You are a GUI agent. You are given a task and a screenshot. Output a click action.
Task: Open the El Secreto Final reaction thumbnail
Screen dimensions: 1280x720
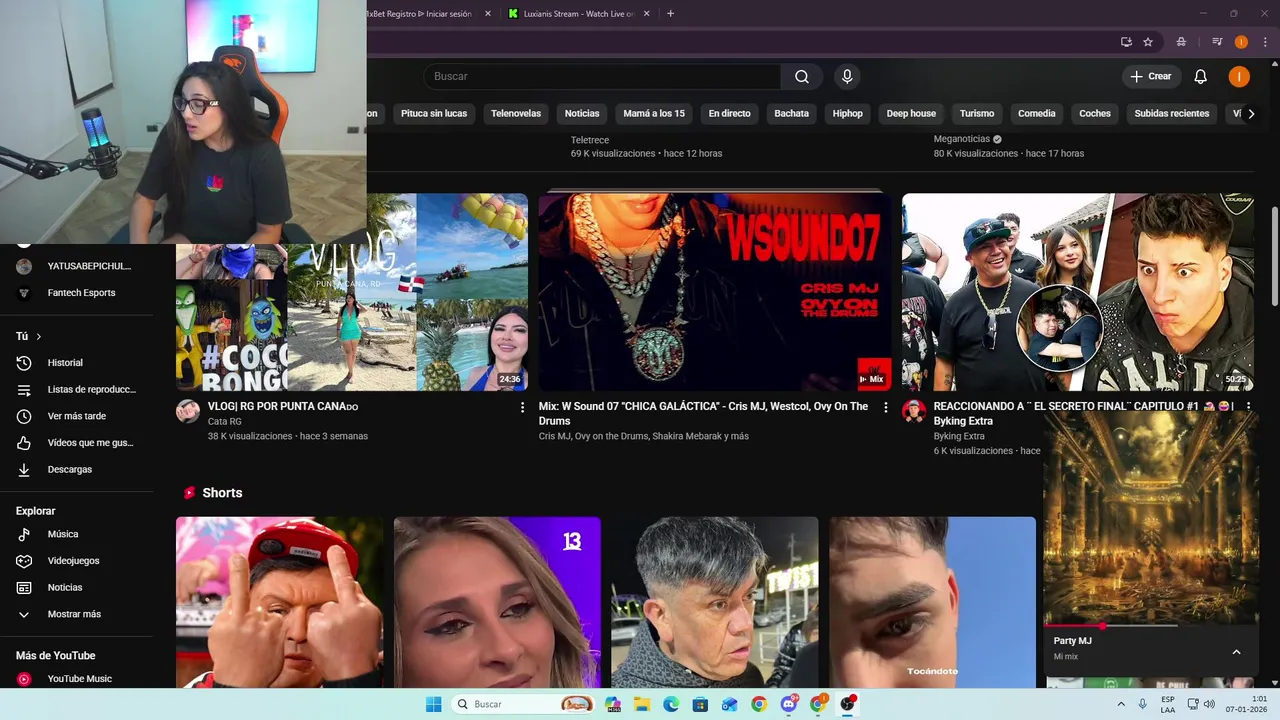[1077, 291]
